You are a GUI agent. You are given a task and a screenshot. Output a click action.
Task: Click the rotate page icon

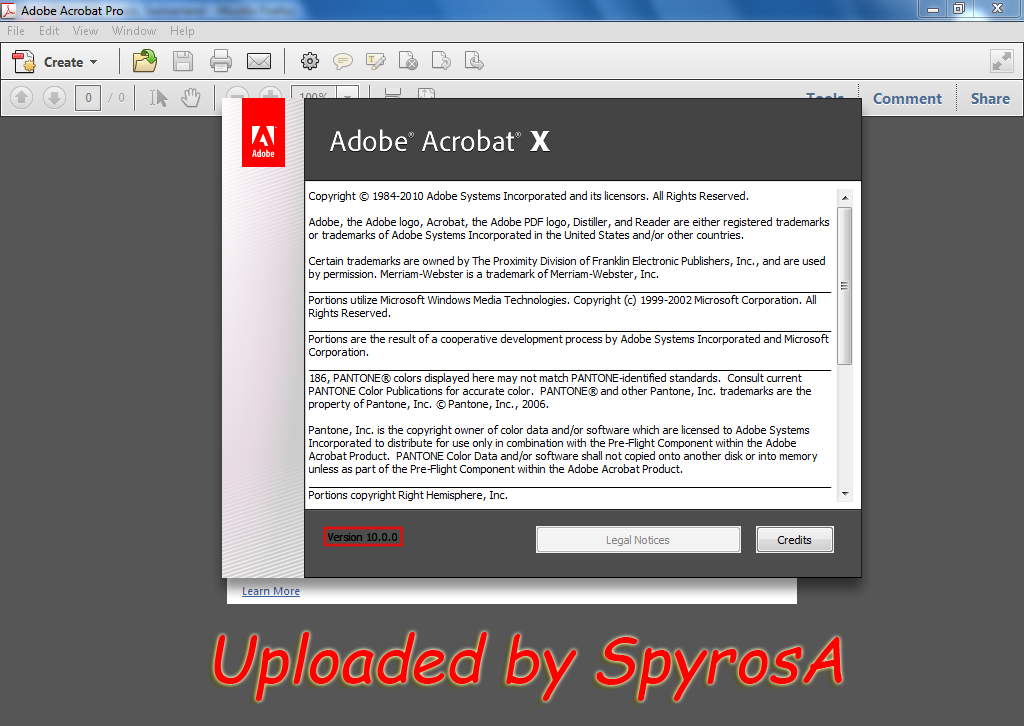(x=441, y=61)
